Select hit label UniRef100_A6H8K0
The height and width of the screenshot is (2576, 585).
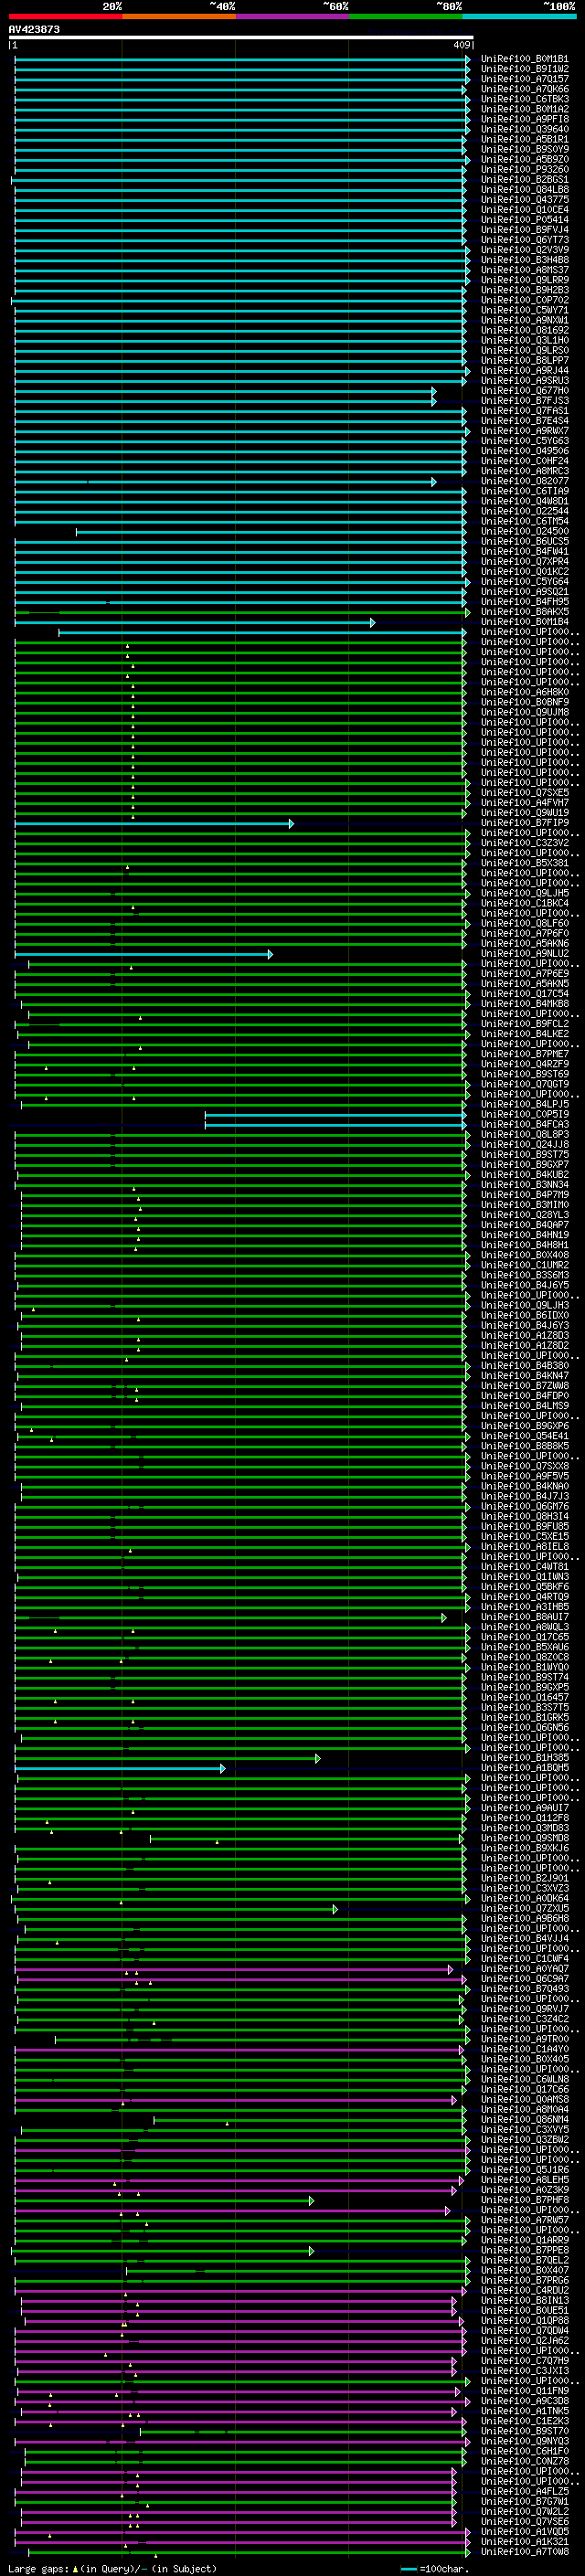525,693
